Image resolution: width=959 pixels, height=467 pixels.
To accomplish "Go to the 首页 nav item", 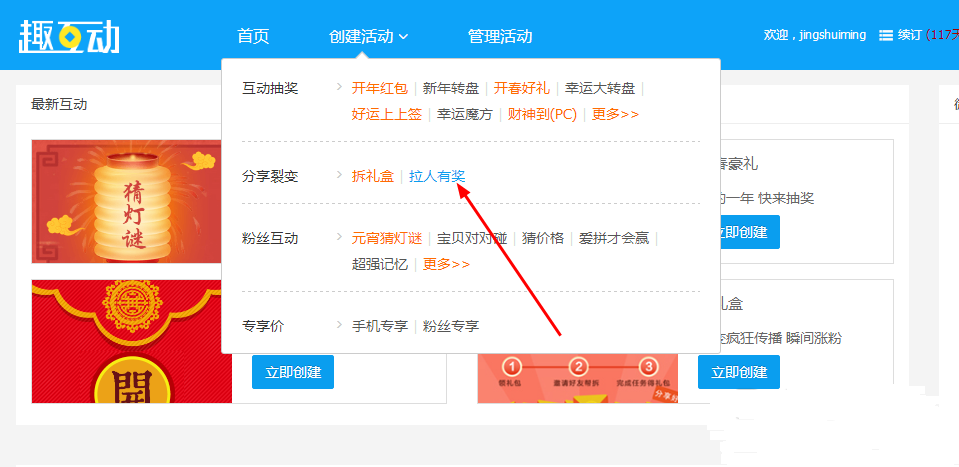I will point(253,36).
